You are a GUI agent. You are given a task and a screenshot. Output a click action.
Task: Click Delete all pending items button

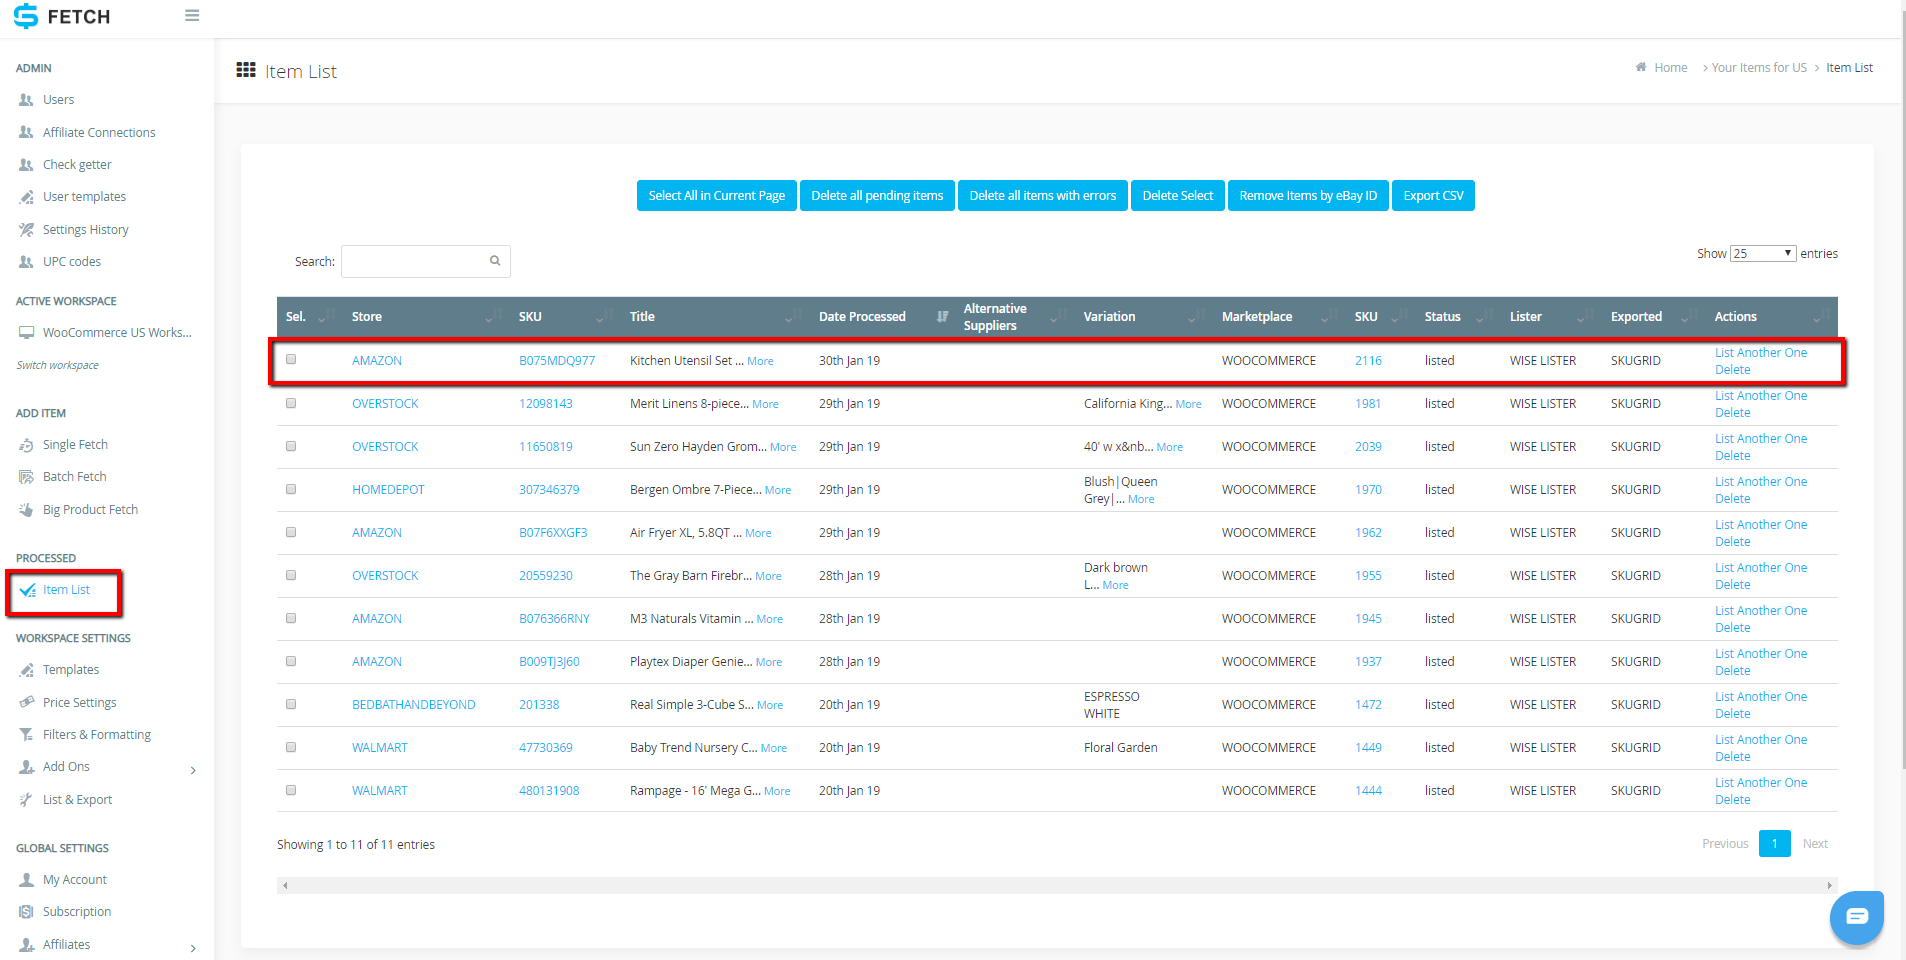pyautogui.click(x=877, y=196)
